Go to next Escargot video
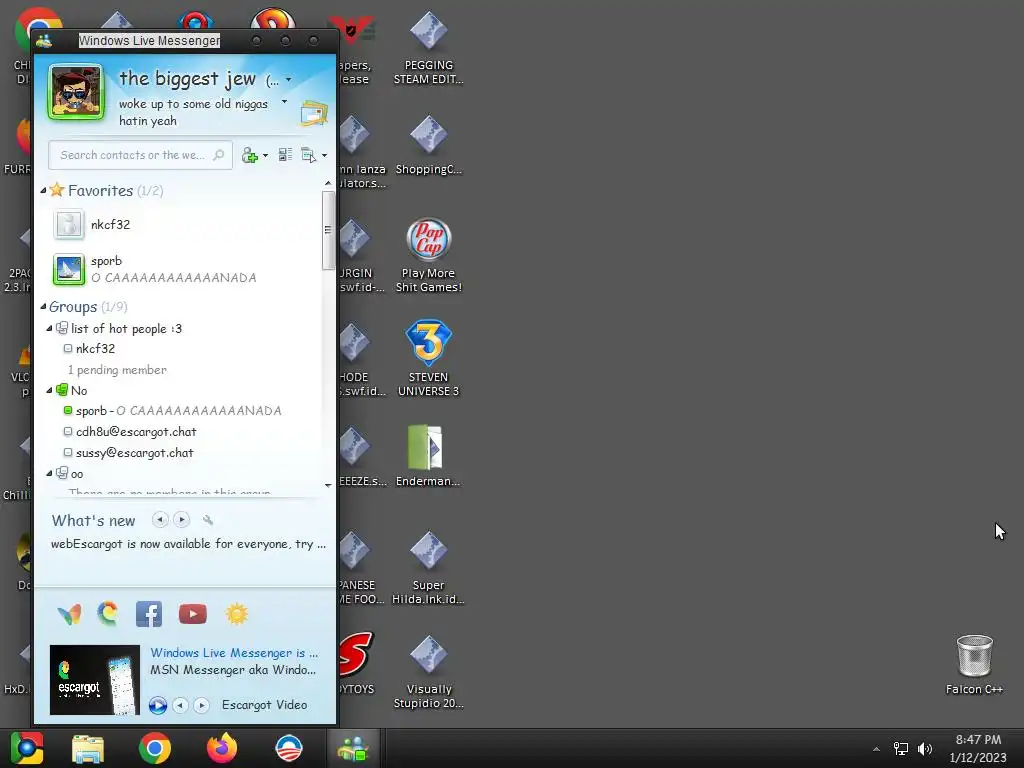This screenshot has width=1024, height=768. (201, 705)
